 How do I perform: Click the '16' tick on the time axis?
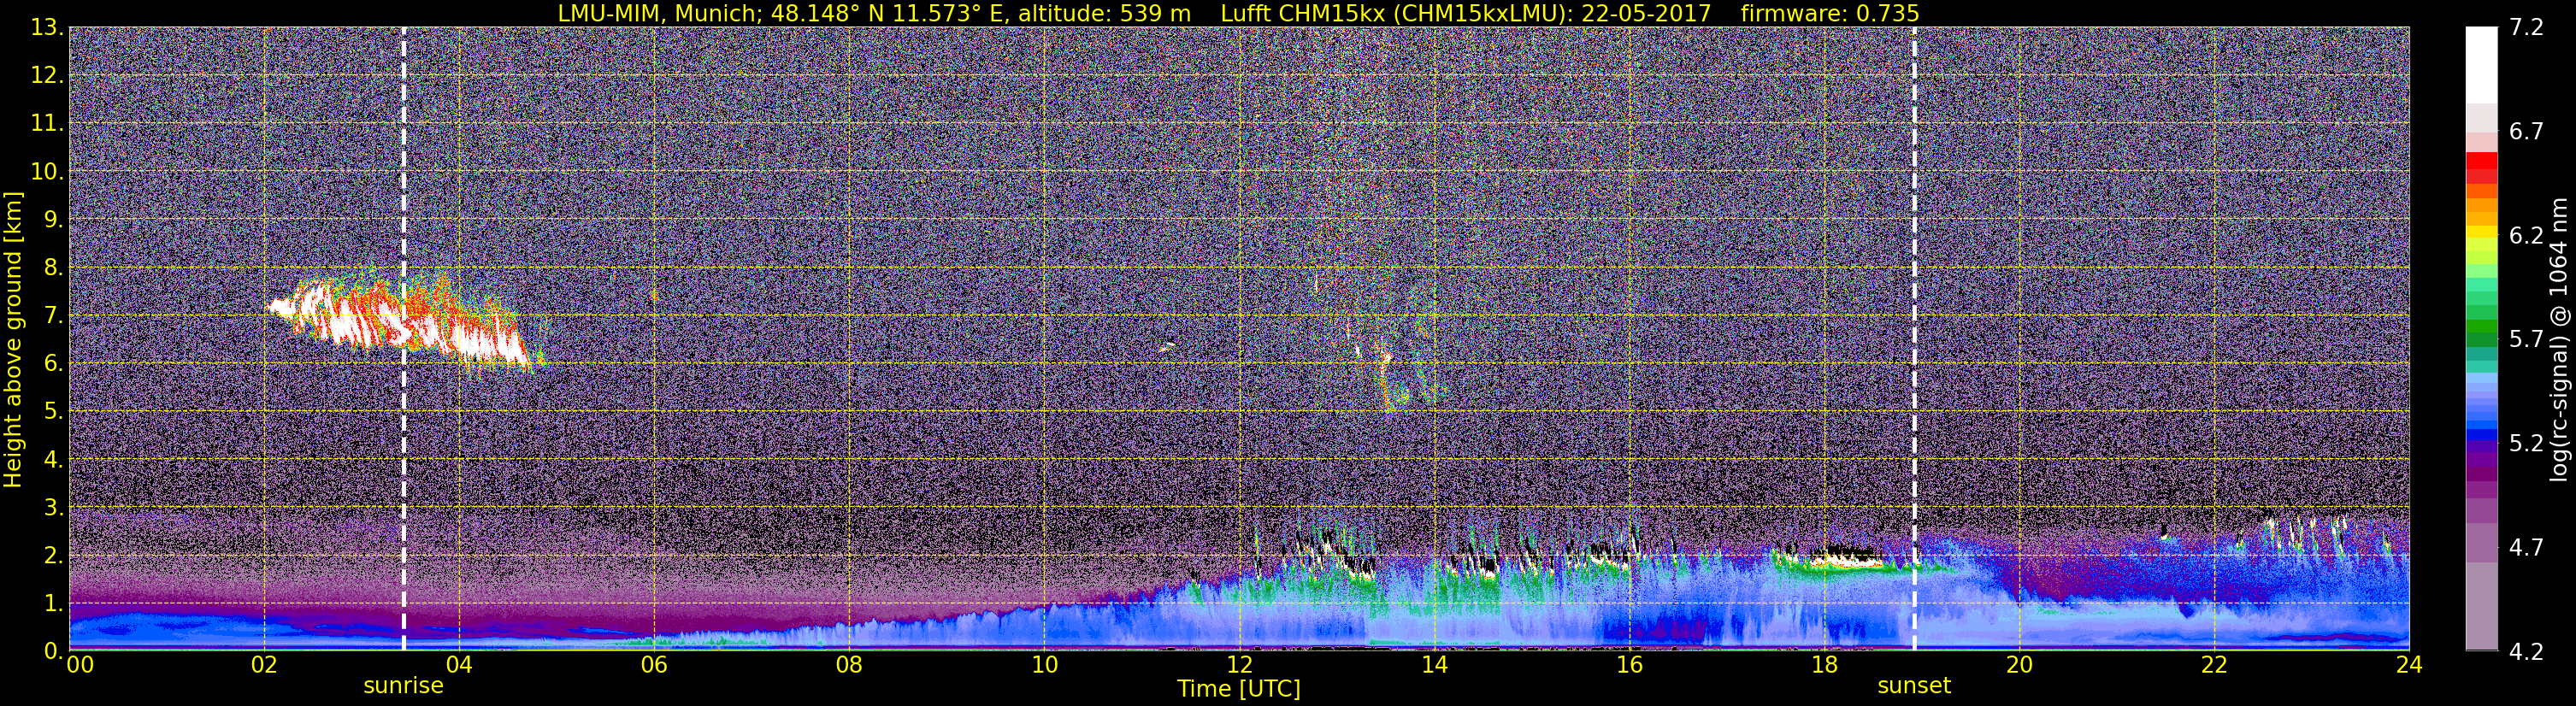pyautogui.click(x=1629, y=664)
